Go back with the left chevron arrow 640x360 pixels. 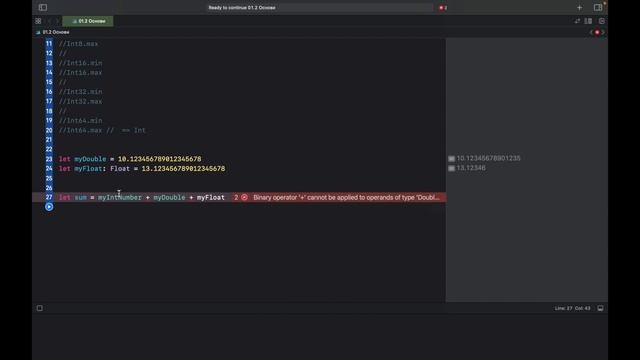(x=49, y=21)
